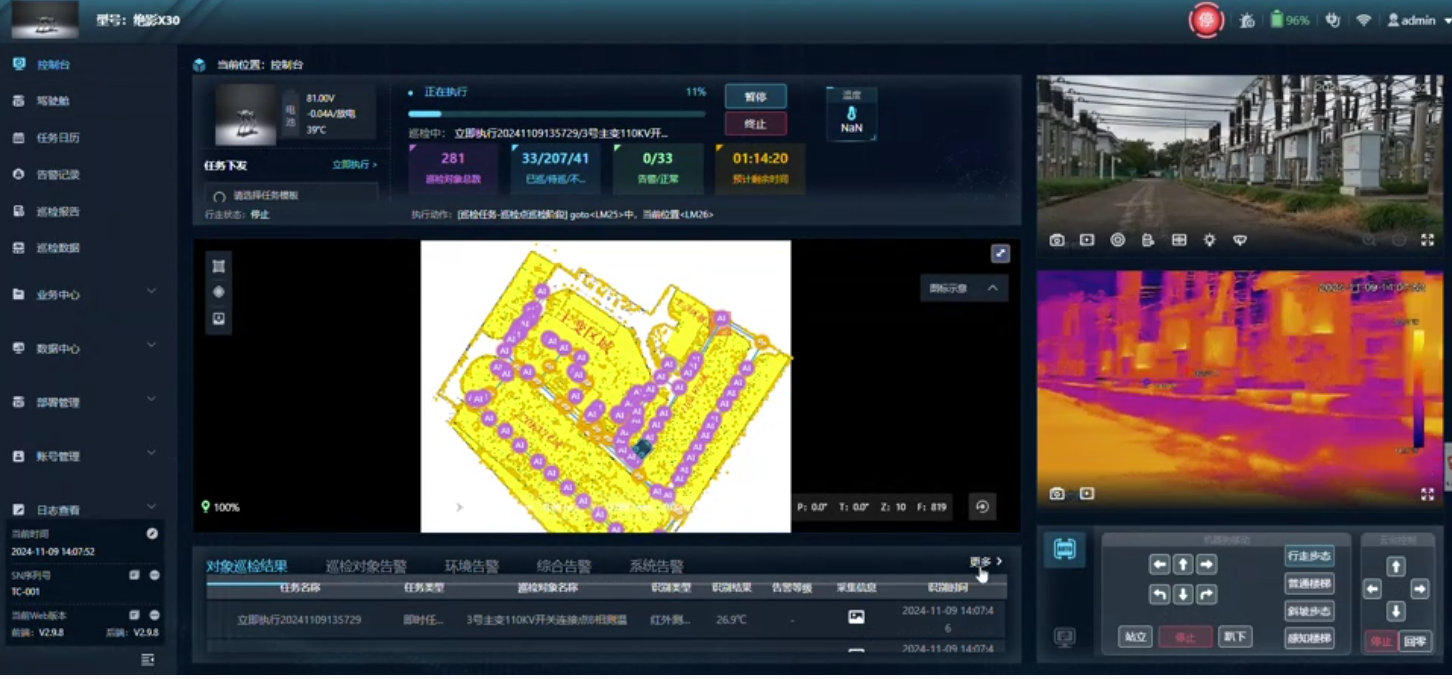The image size is (1452, 679).
Task: Click the reset view icon beside map coordinates
Action: pyautogui.click(x=982, y=507)
